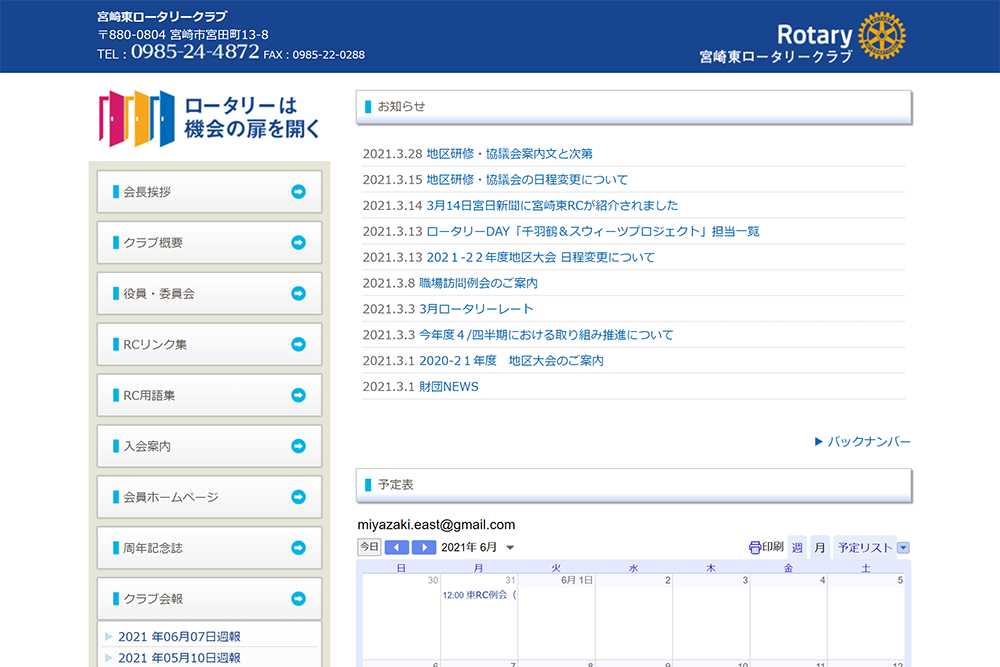Screen dimensions: 1000x667
Task: Open 2021年06月07日週報 bulletin
Action: pyautogui.click(x=179, y=636)
